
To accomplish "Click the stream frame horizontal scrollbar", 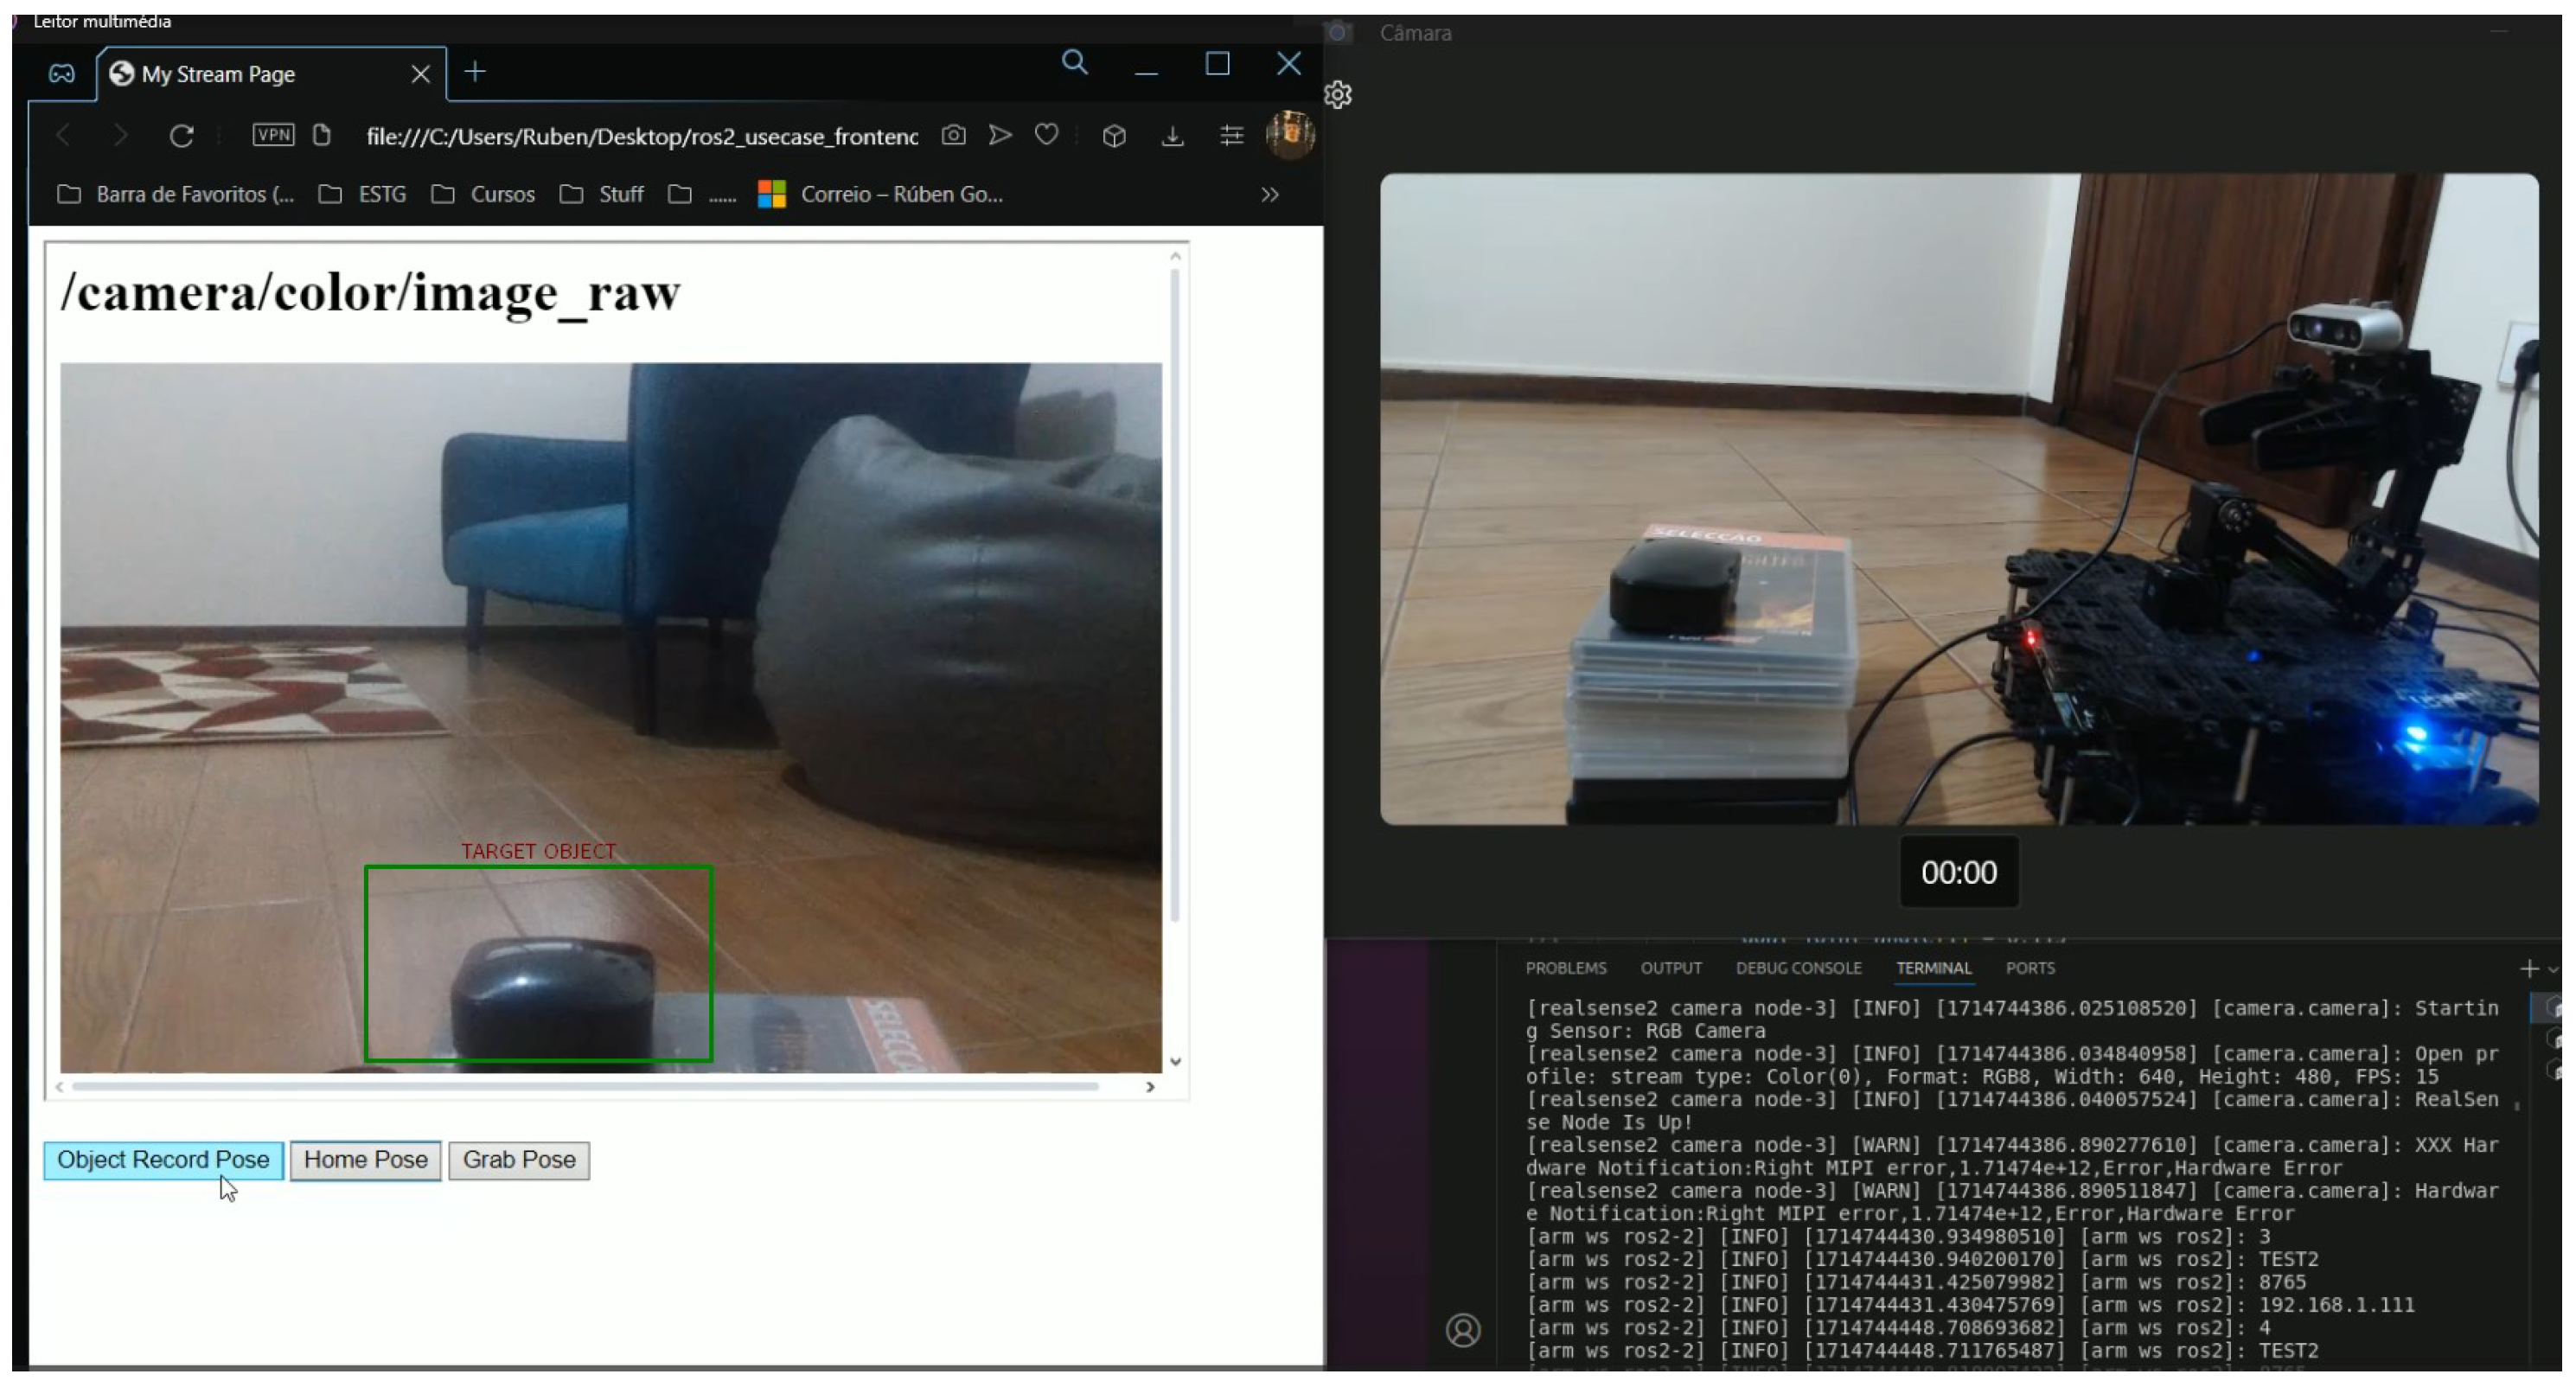I will (585, 1086).
